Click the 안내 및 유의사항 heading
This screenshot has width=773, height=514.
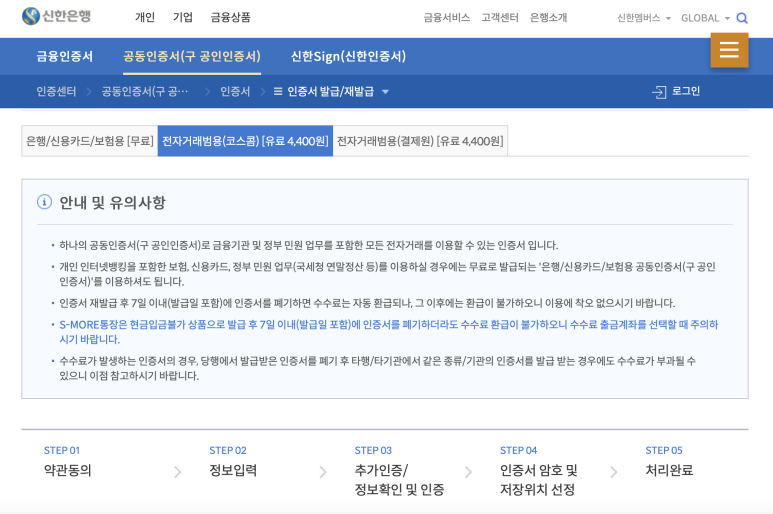112,203
